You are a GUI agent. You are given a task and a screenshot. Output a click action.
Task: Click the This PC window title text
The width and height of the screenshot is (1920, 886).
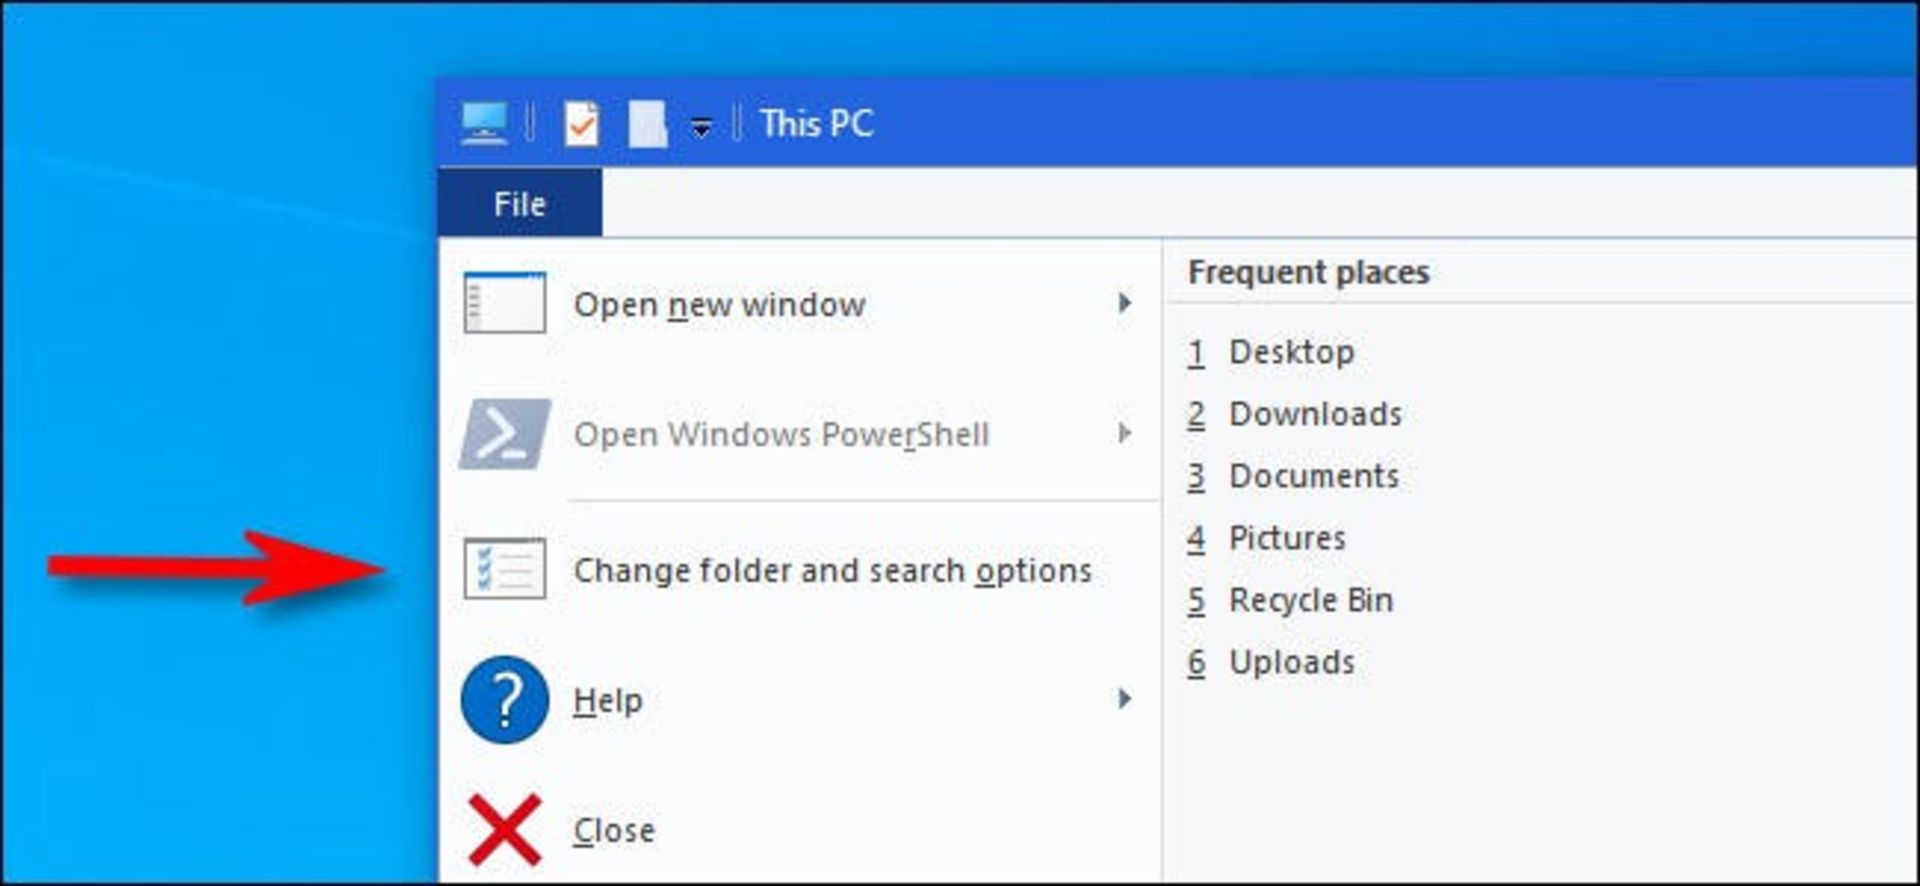tap(817, 124)
